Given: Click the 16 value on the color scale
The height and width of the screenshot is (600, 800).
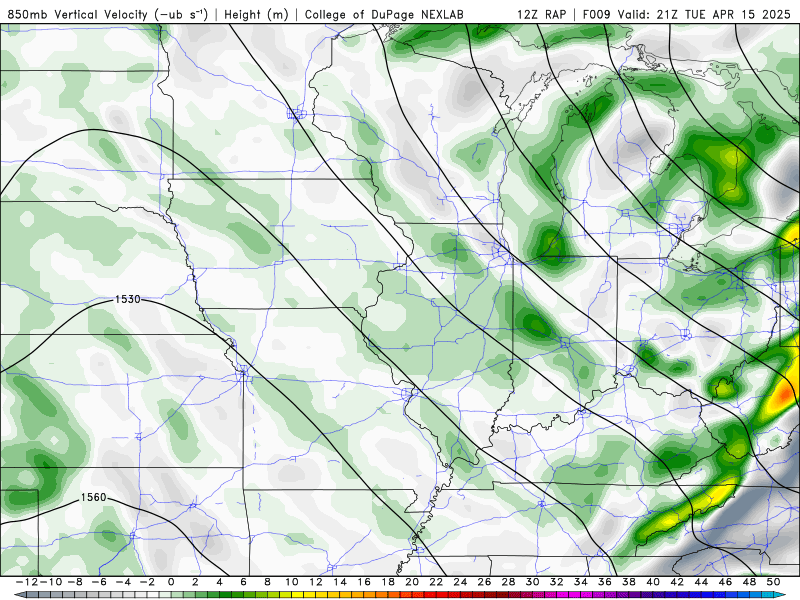Looking at the screenshot, I should coord(364,582).
